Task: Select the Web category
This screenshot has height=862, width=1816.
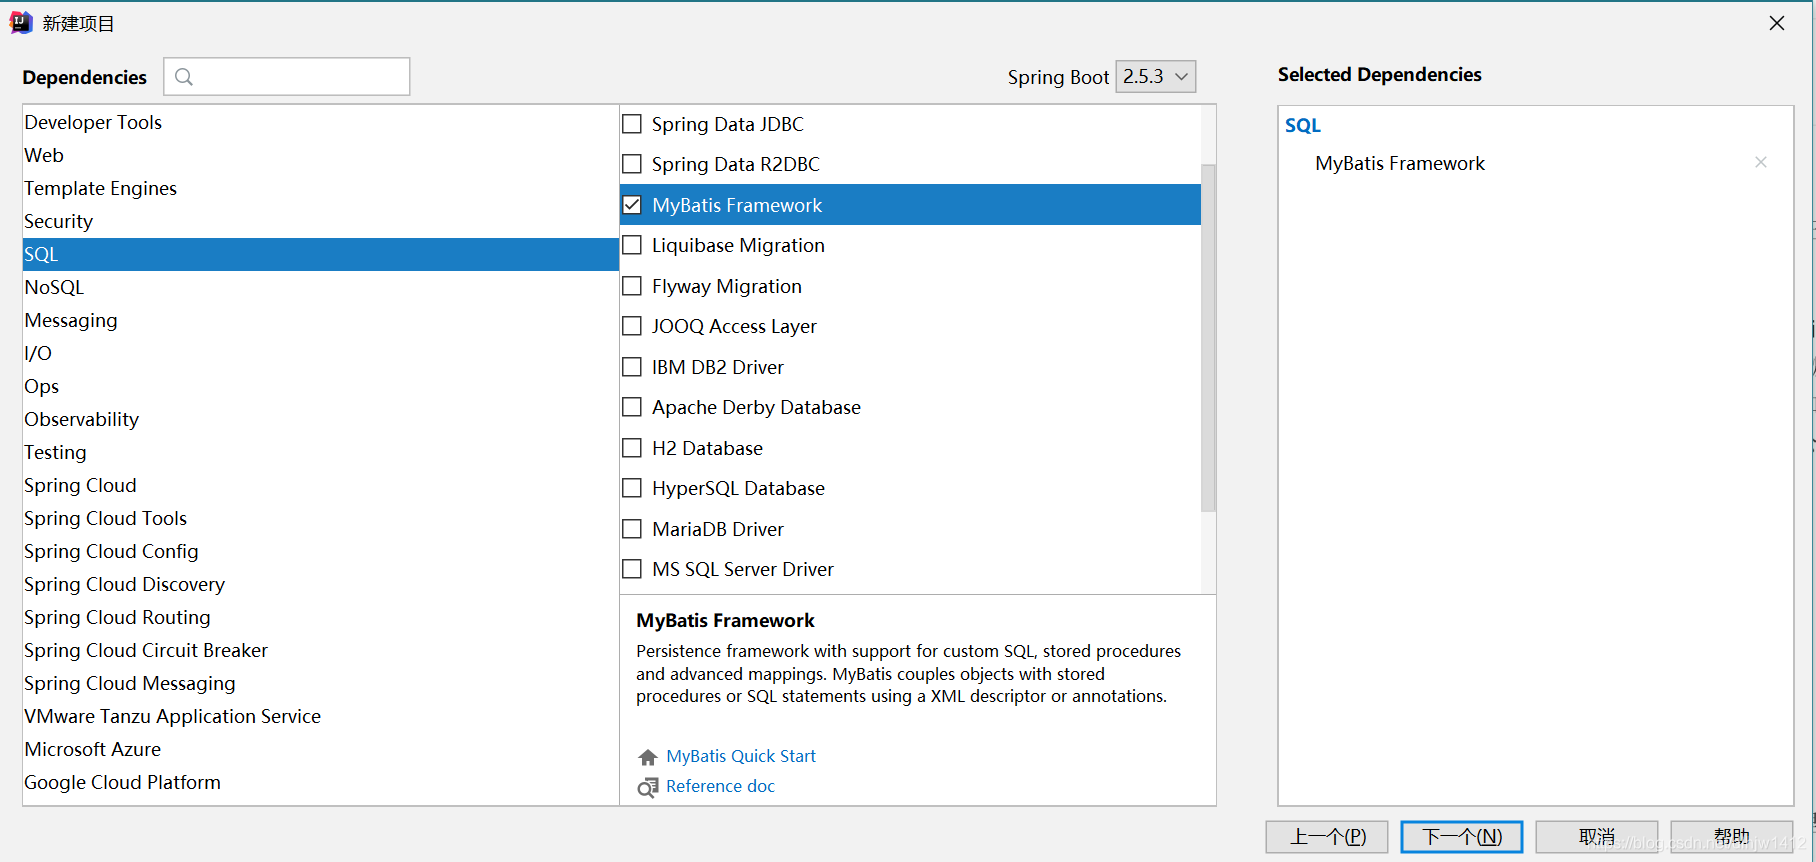Action: point(320,155)
